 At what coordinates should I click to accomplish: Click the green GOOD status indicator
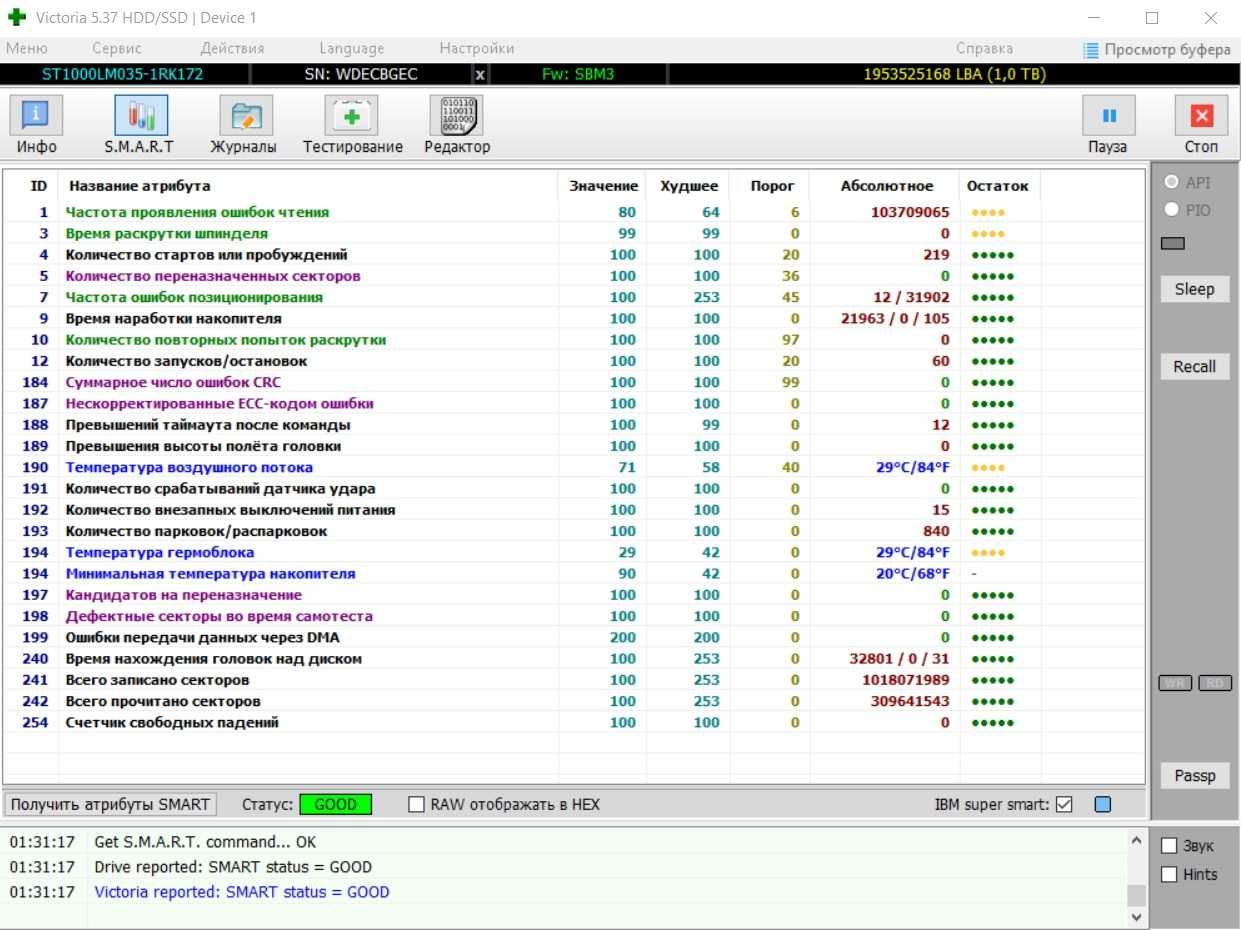[335, 804]
